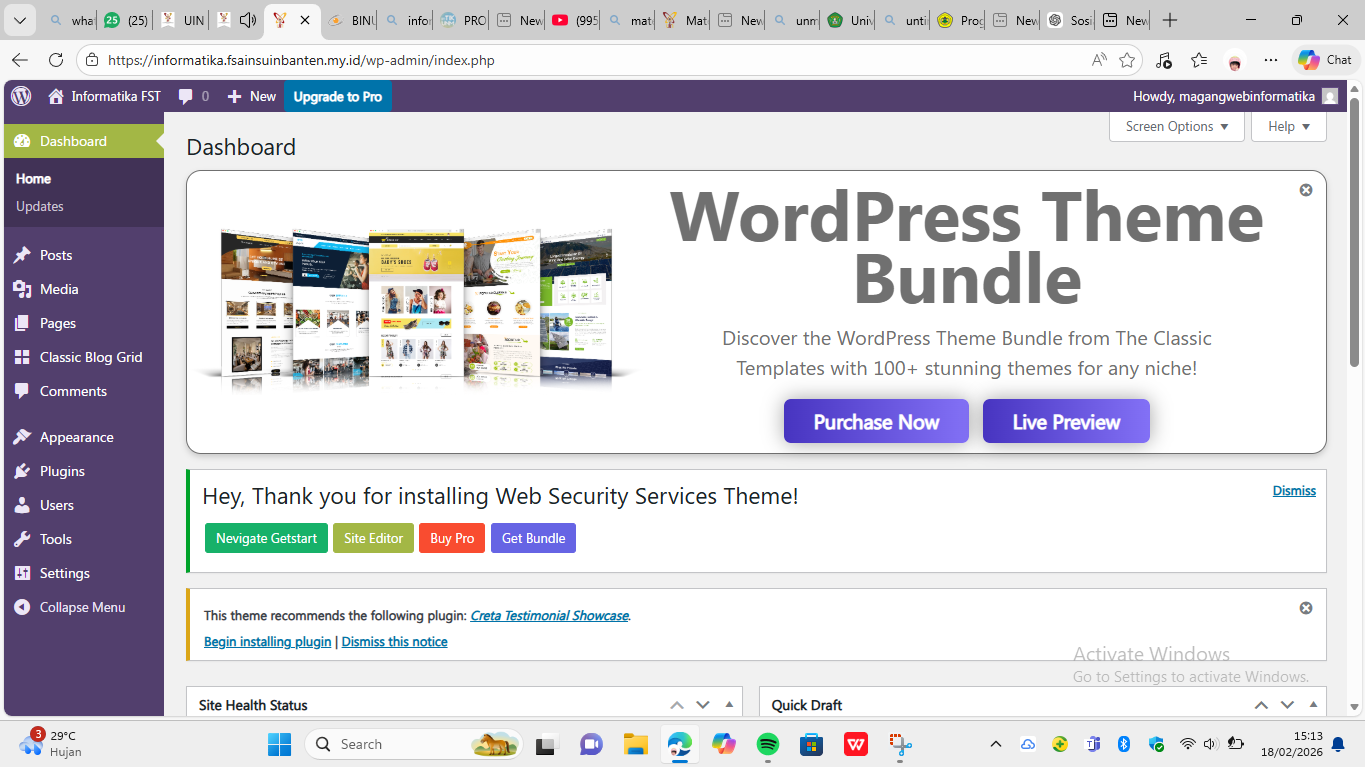Open the tab search dropdown arrow
This screenshot has width=1365, height=767.
(x=19, y=20)
